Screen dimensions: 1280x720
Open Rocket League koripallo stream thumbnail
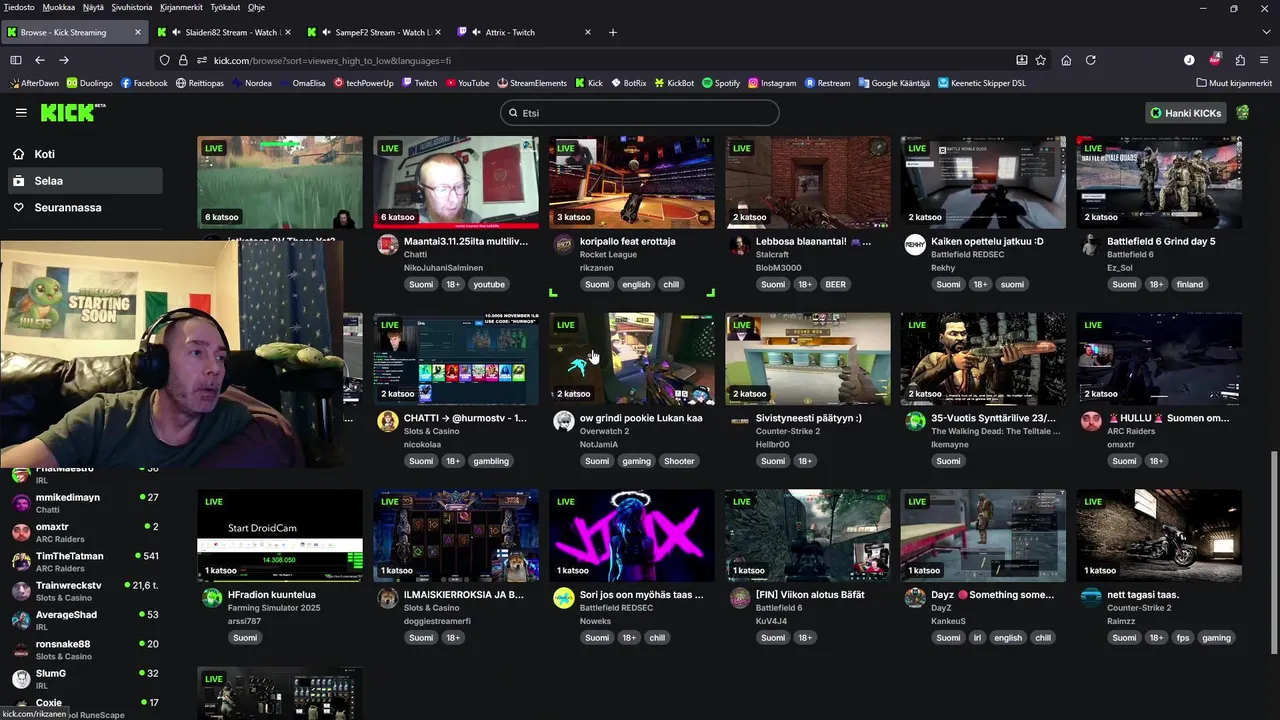click(632, 182)
